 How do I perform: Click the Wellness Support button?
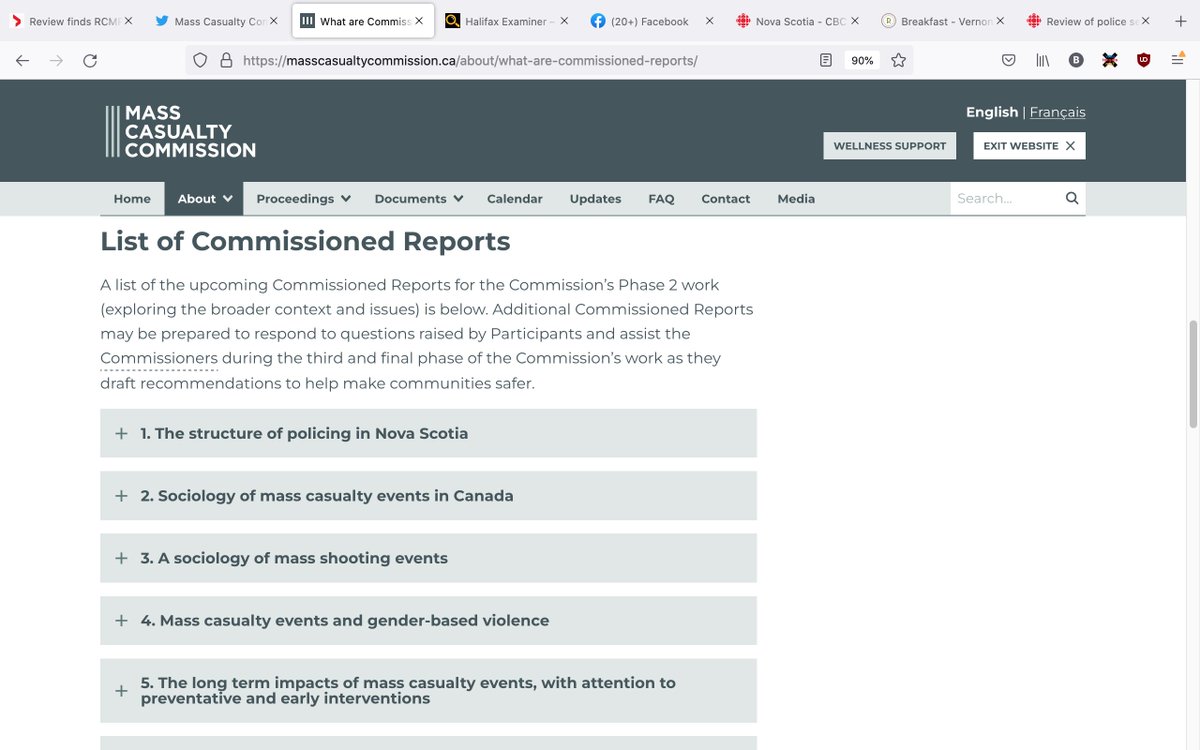click(x=889, y=146)
